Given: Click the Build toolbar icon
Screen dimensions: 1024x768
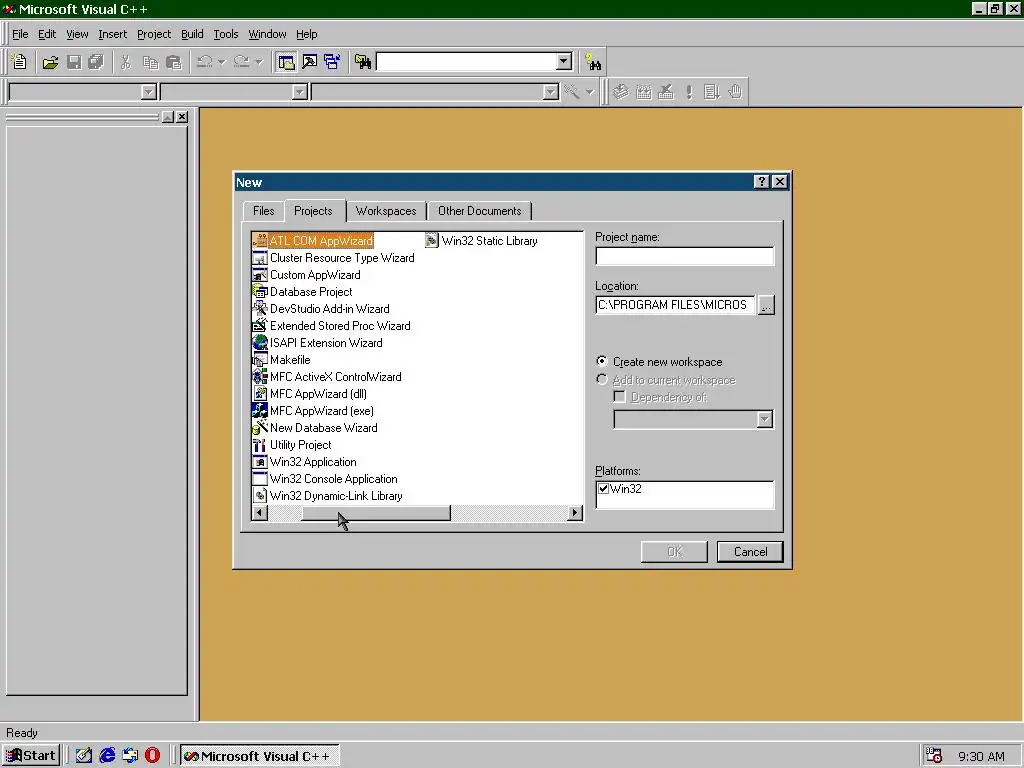Looking at the screenshot, I should (643, 91).
